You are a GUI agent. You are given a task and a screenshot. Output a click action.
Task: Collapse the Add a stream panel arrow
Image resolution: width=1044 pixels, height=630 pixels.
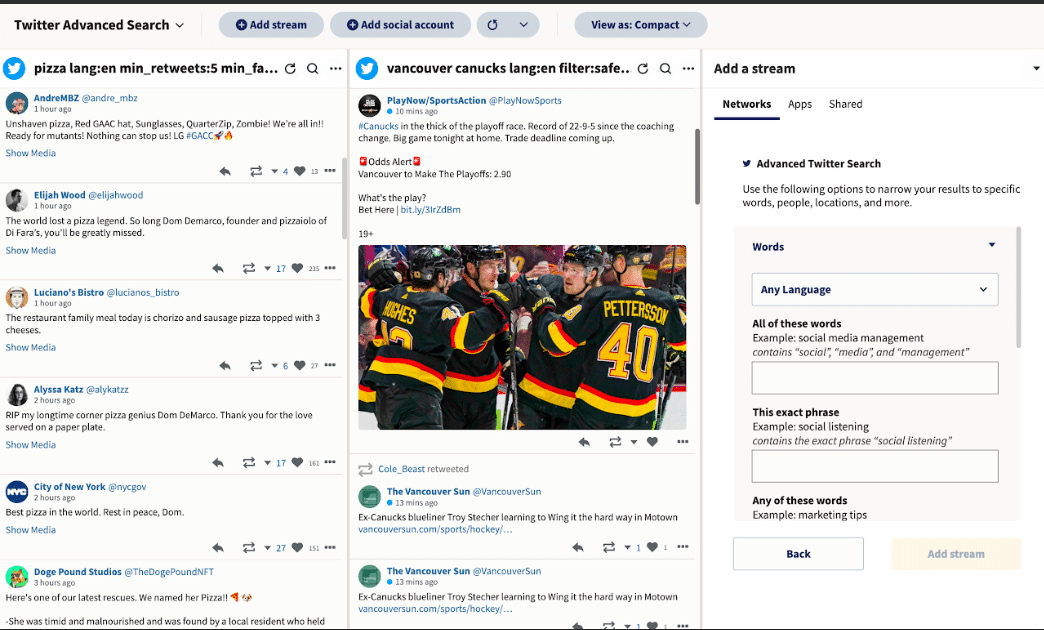point(1036,69)
